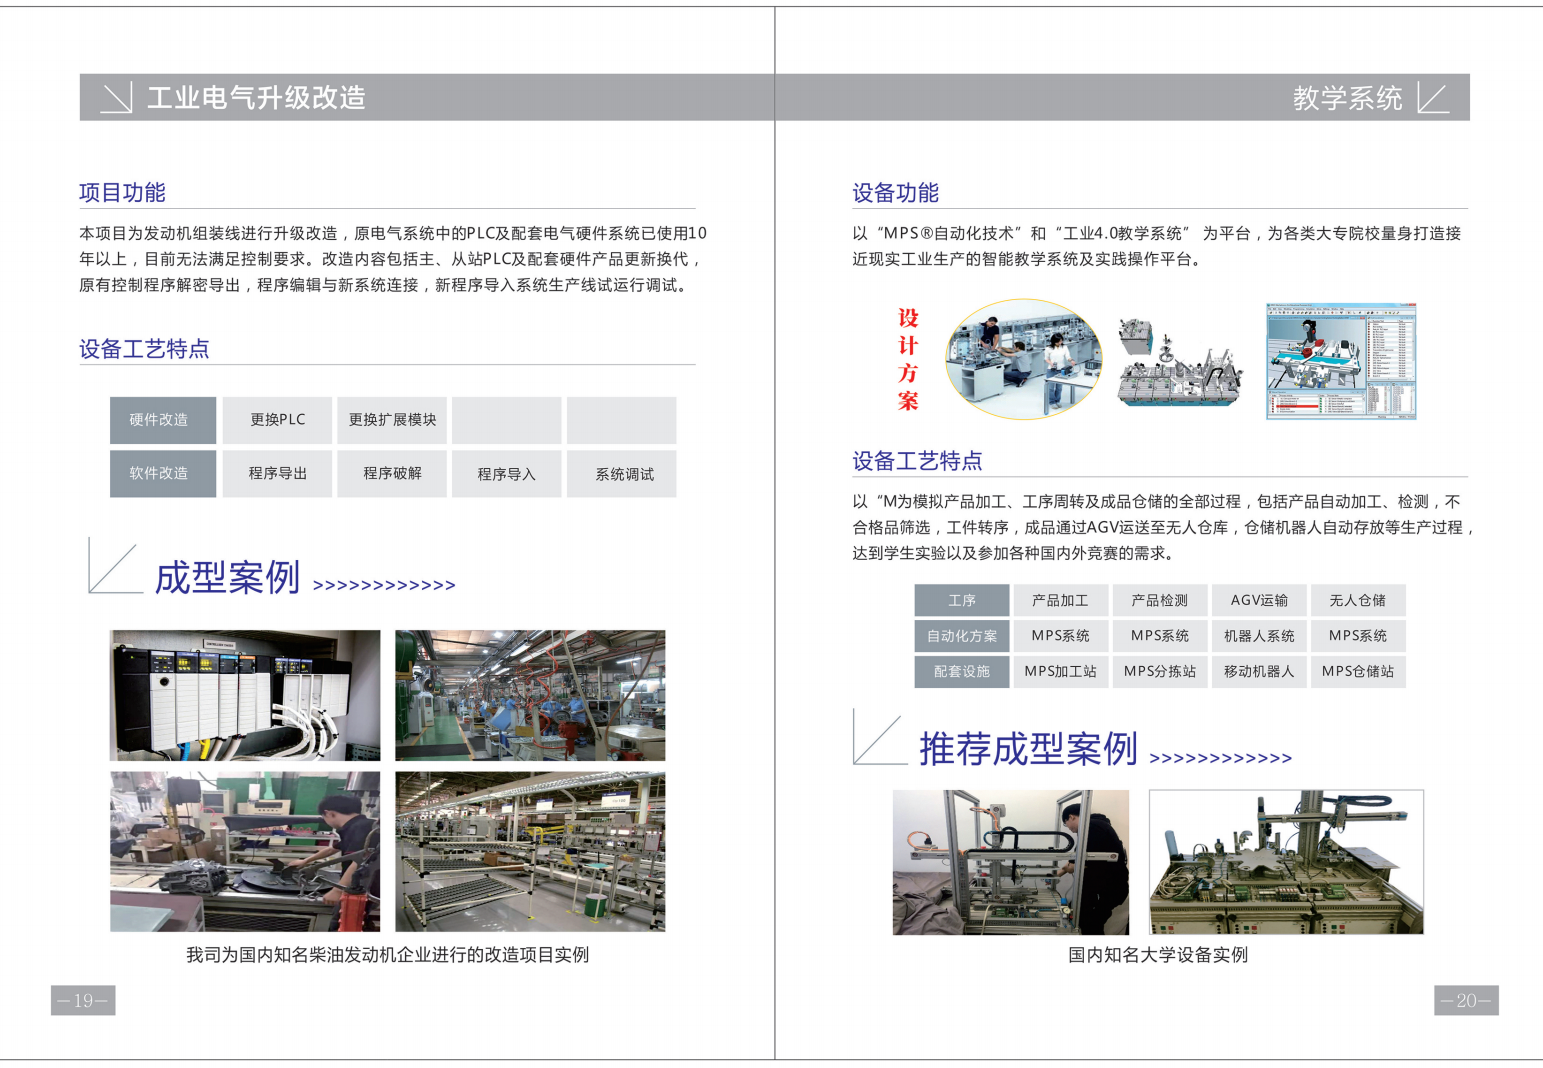This screenshot has width=1543, height=1068.
Task: Click the 推荐成型案例 heading
Action: [1028, 748]
